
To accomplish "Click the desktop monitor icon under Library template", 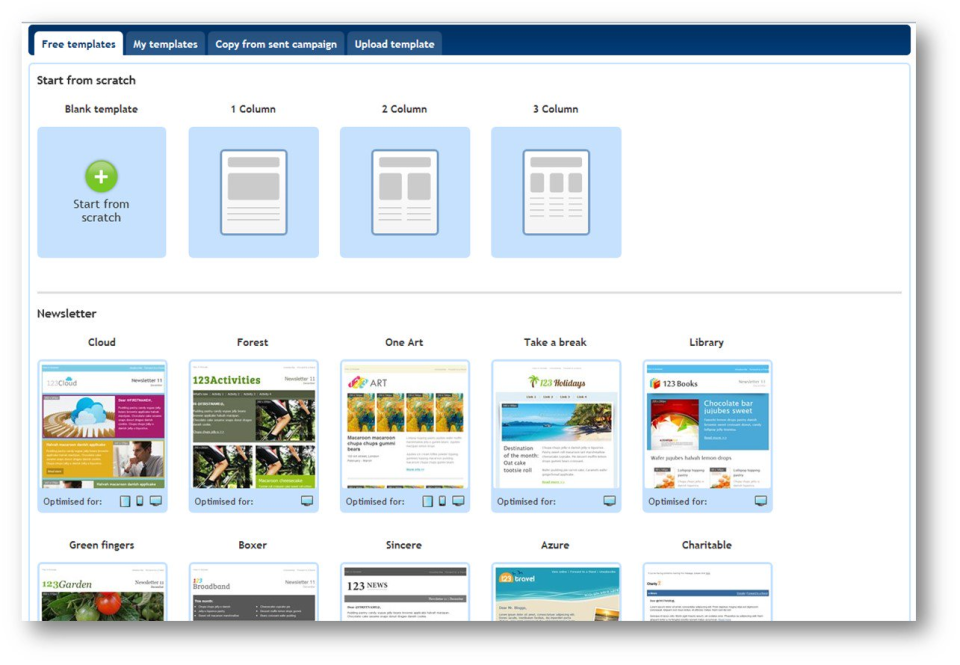I will tap(761, 501).
